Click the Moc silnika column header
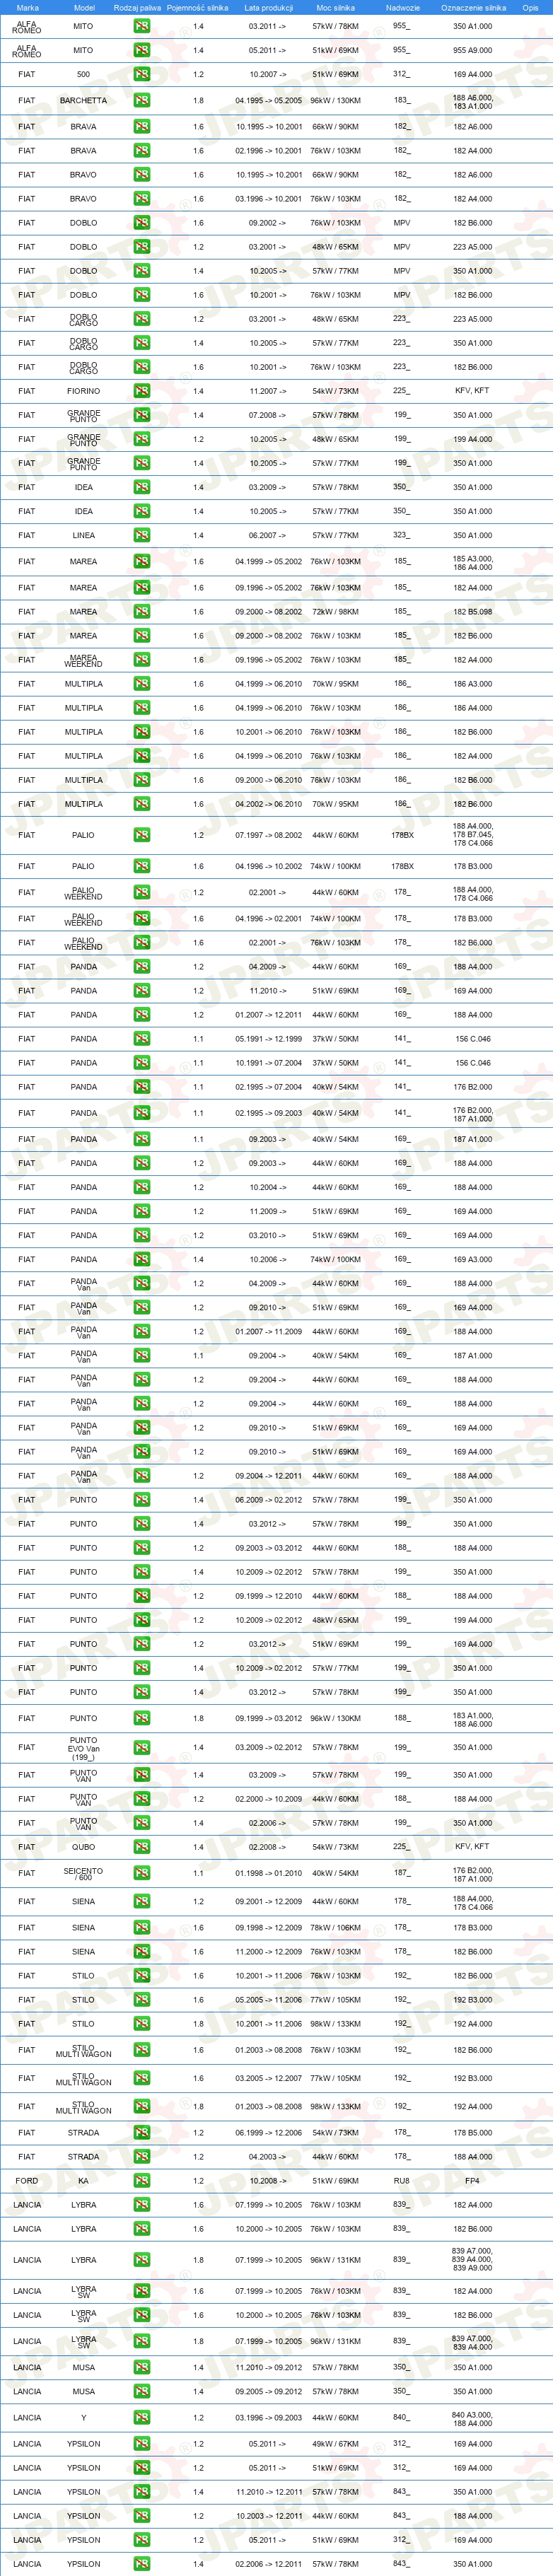Image resolution: width=553 pixels, height=2576 pixels. (x=336, y=7)
